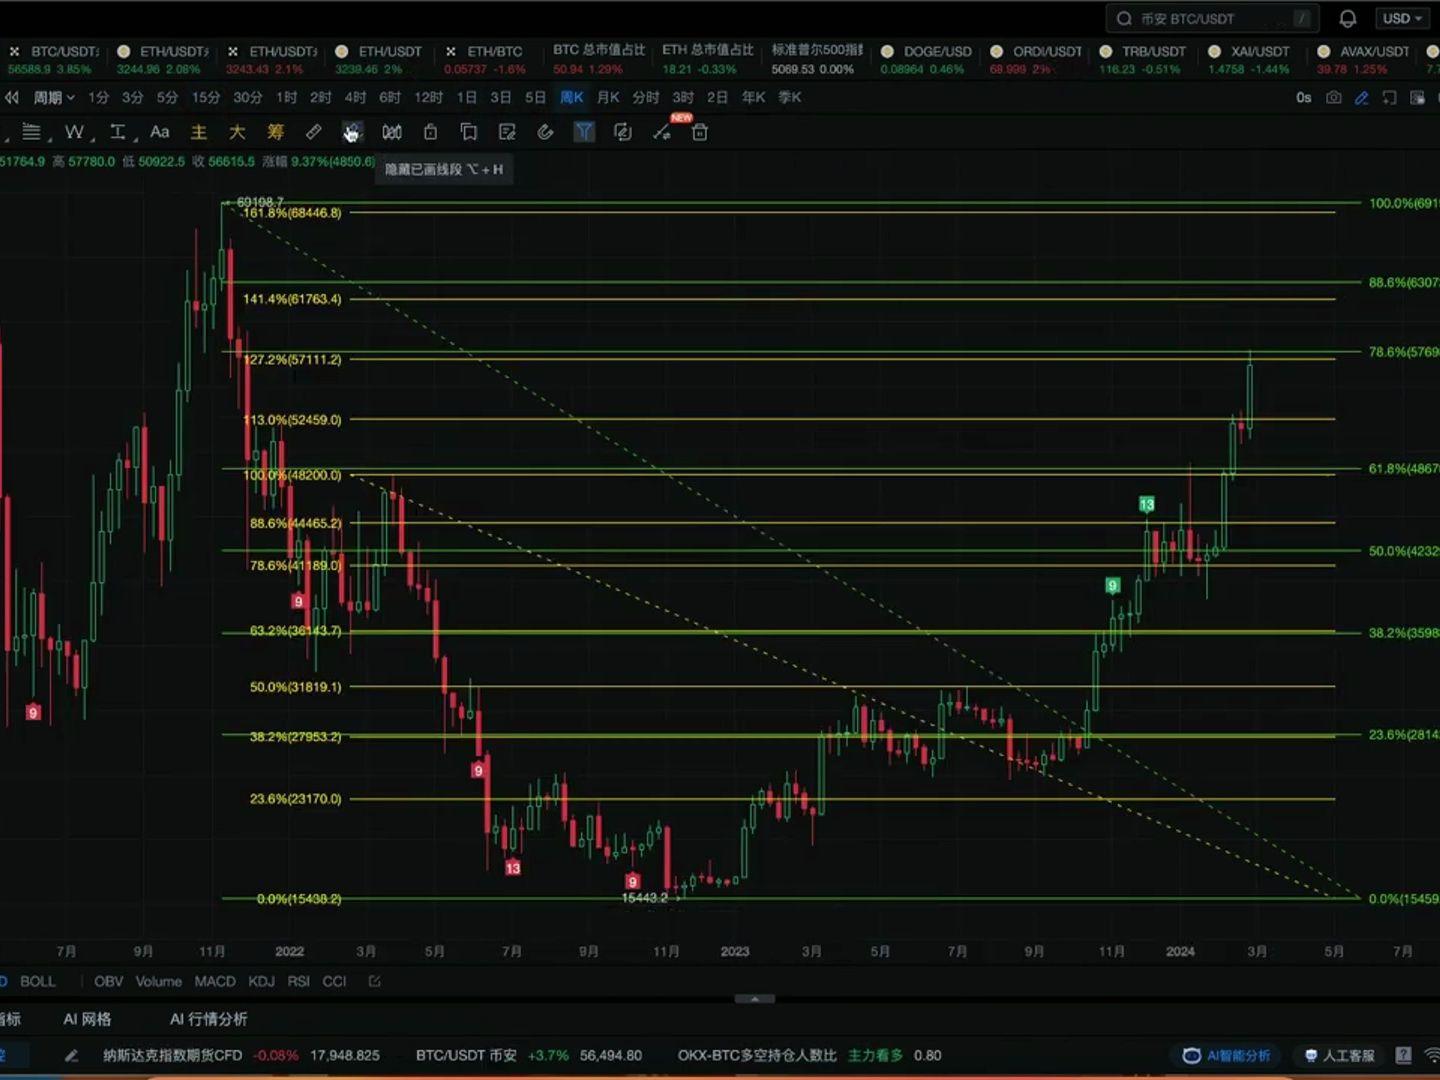Image resolution: width=1440 pixels, height=1080 pixels.
Task: Open the AI 行情分析 tab
Action: [x=208, y=1019]
